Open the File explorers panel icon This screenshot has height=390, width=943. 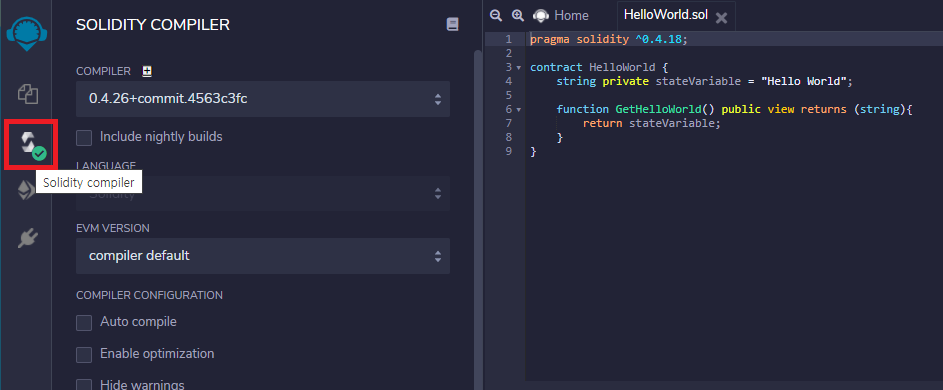pyautogui.click(x=28, y=94)
